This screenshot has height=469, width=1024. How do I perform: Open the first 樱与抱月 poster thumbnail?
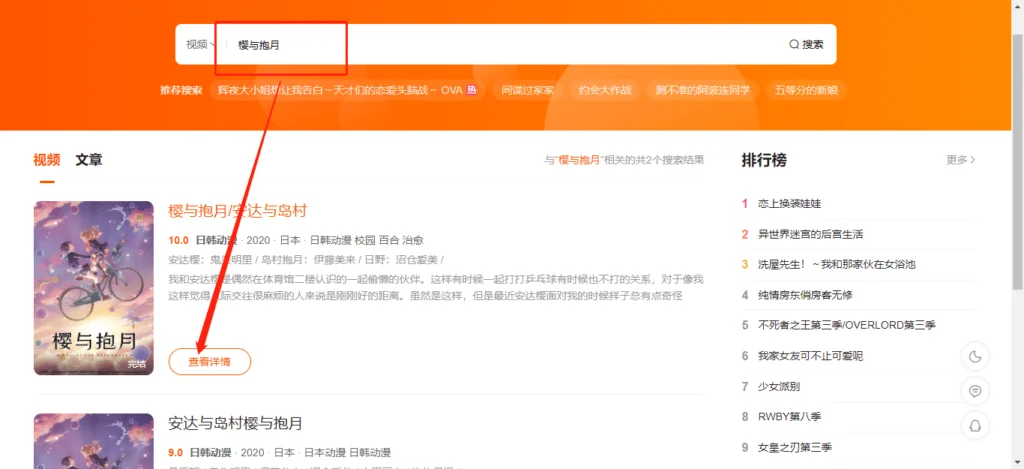pyautogui.click(x=94, y=288)
